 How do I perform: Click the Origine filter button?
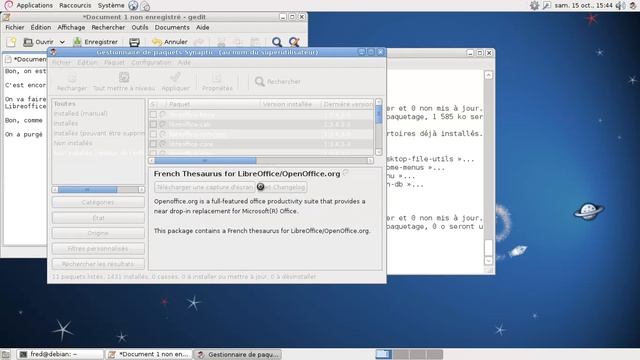[98, 233]
